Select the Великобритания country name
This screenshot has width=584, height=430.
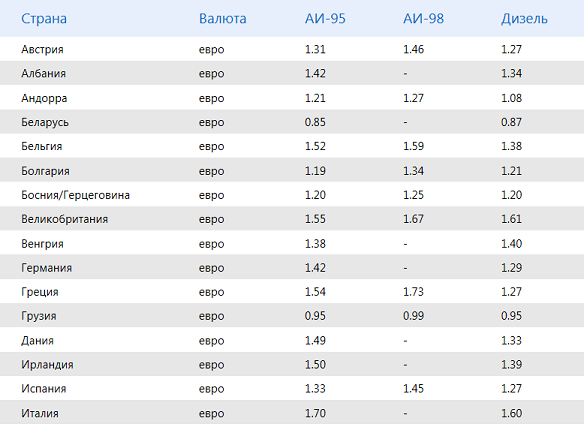point(64,219)
